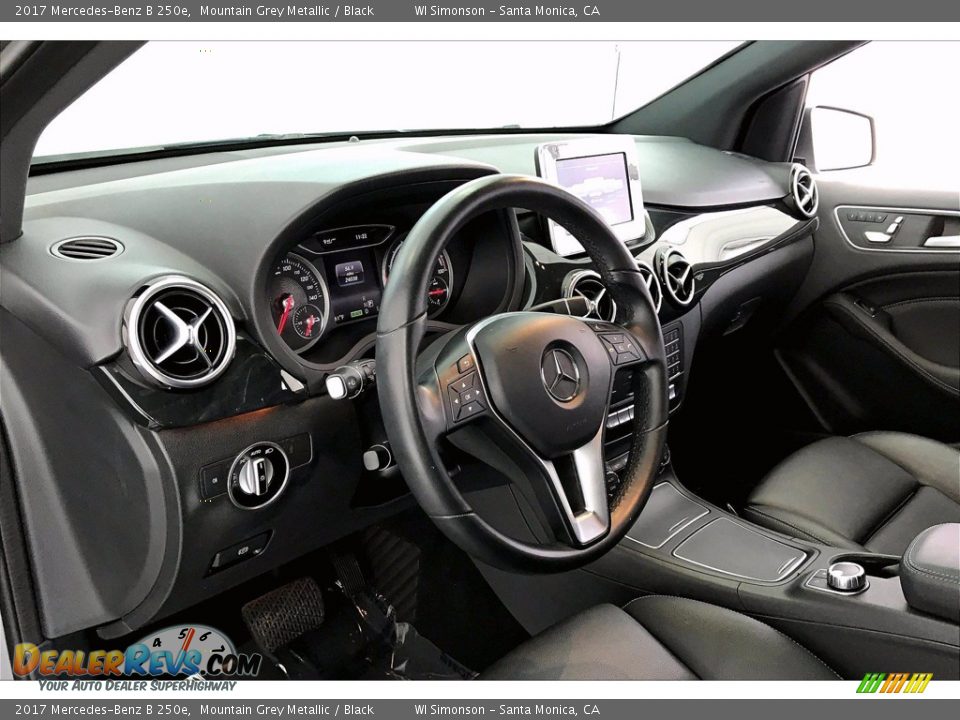This screenshot has width=960, height=720.
Task: Click the chrome passenger door handle
Action: tap(941, 241)
